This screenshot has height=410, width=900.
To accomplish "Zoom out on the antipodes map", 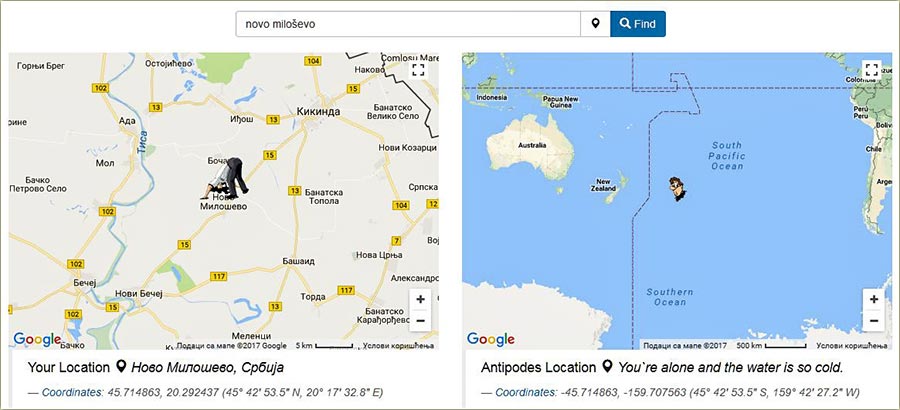I will tap(874, 321).
